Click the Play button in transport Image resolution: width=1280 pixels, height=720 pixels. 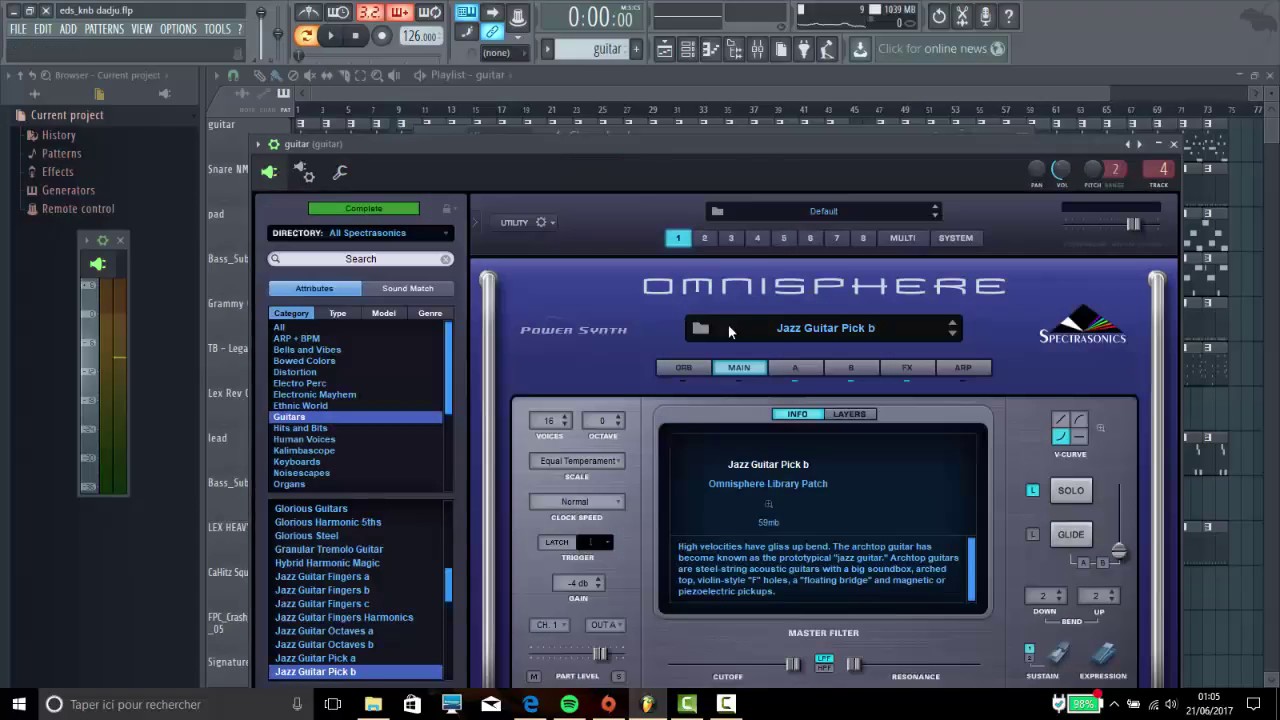click(331, 36)
